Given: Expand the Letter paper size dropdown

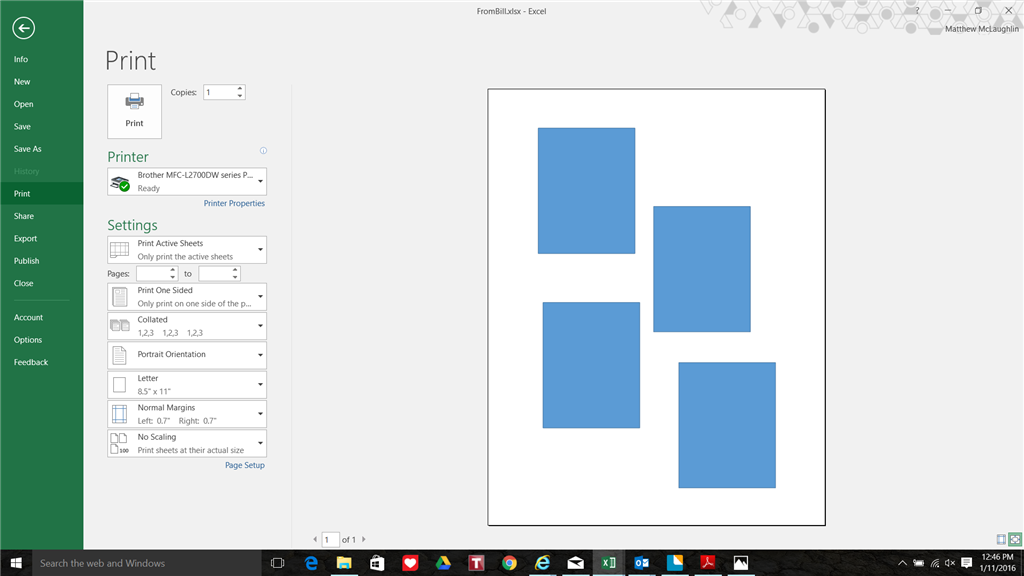Looking at the screenshot, I should pos(187,385).
